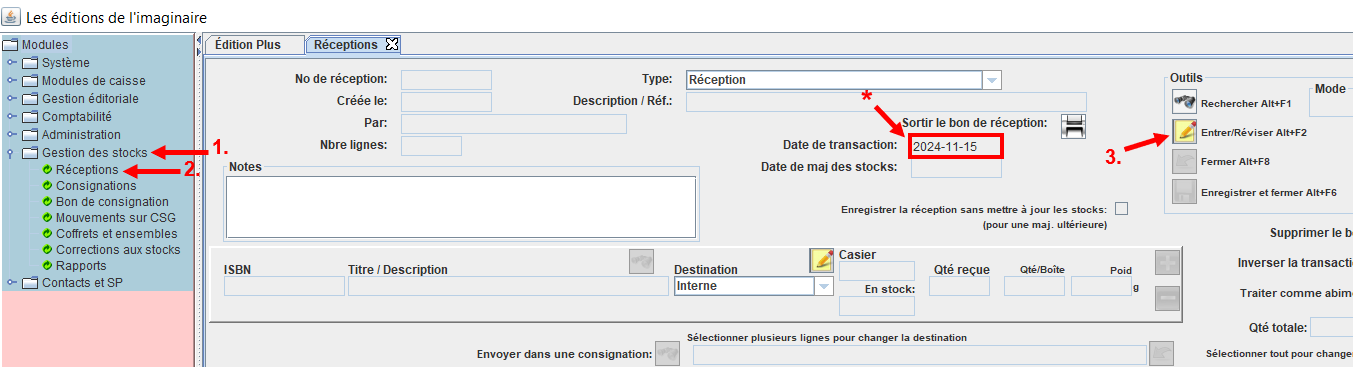Viewport: 1353px width, 367px height.
Task: Open Corrections aux stocks tree item
Action: tap(118, 250)
